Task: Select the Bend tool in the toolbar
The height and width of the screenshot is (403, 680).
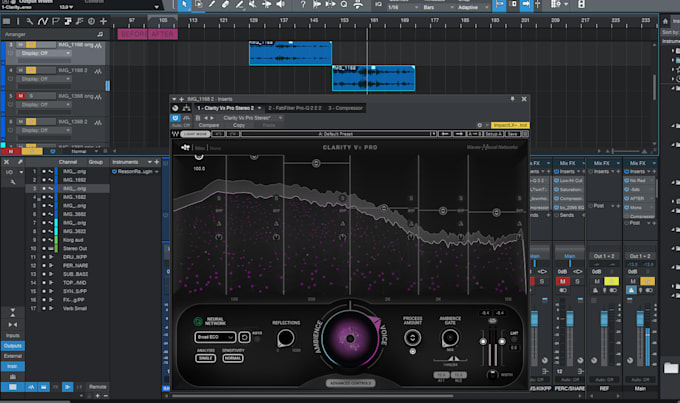Action: [266, 4]
